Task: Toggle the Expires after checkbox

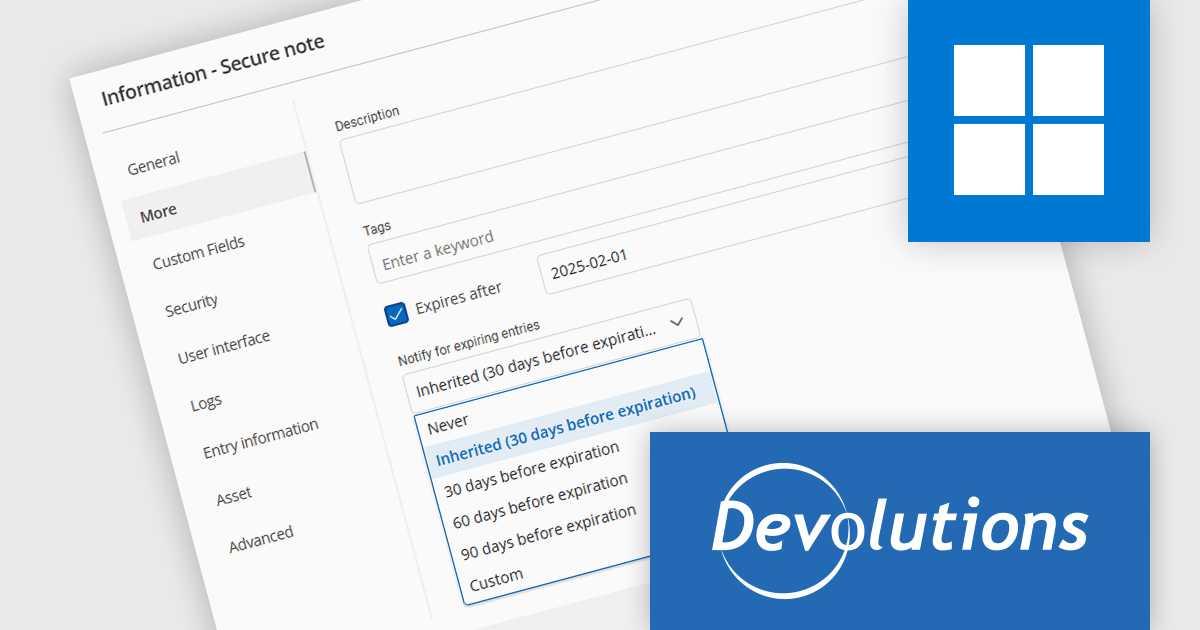Action: [x=396, y=314]
